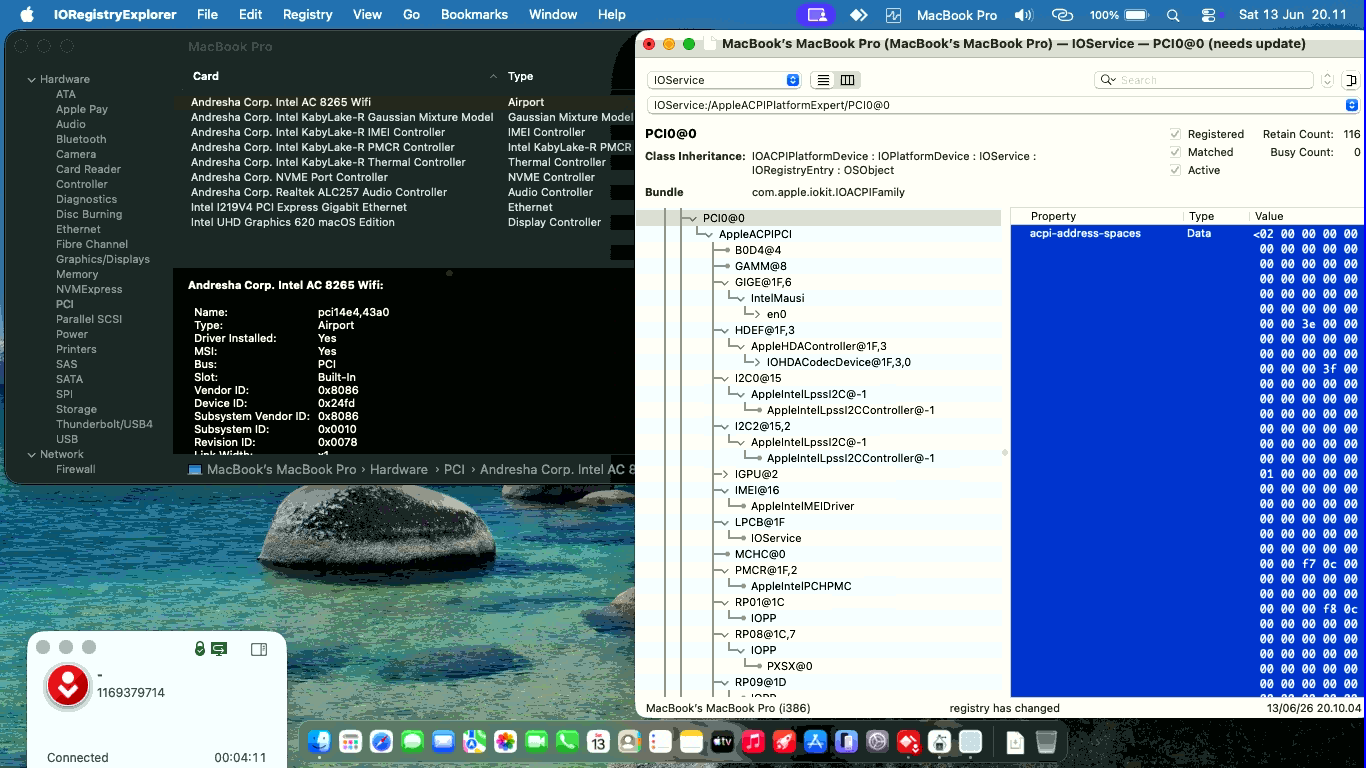This screenshot has height=768, width=1366.
Task: Toggle the Registered checkbox
Action: point(1175,134)
